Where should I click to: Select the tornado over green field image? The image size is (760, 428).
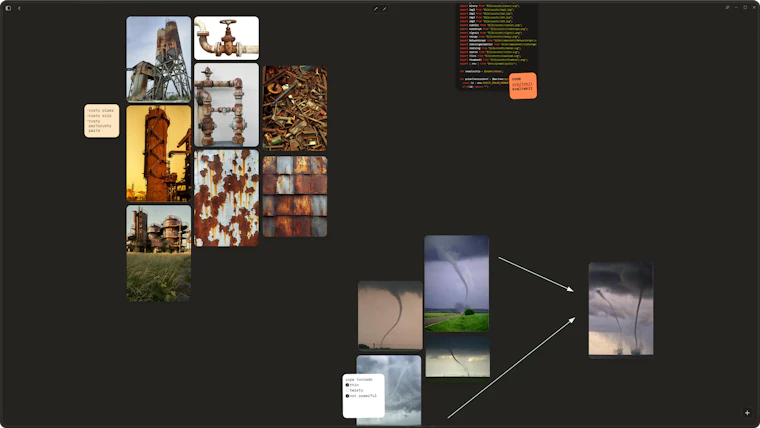[x=457, y=284]
